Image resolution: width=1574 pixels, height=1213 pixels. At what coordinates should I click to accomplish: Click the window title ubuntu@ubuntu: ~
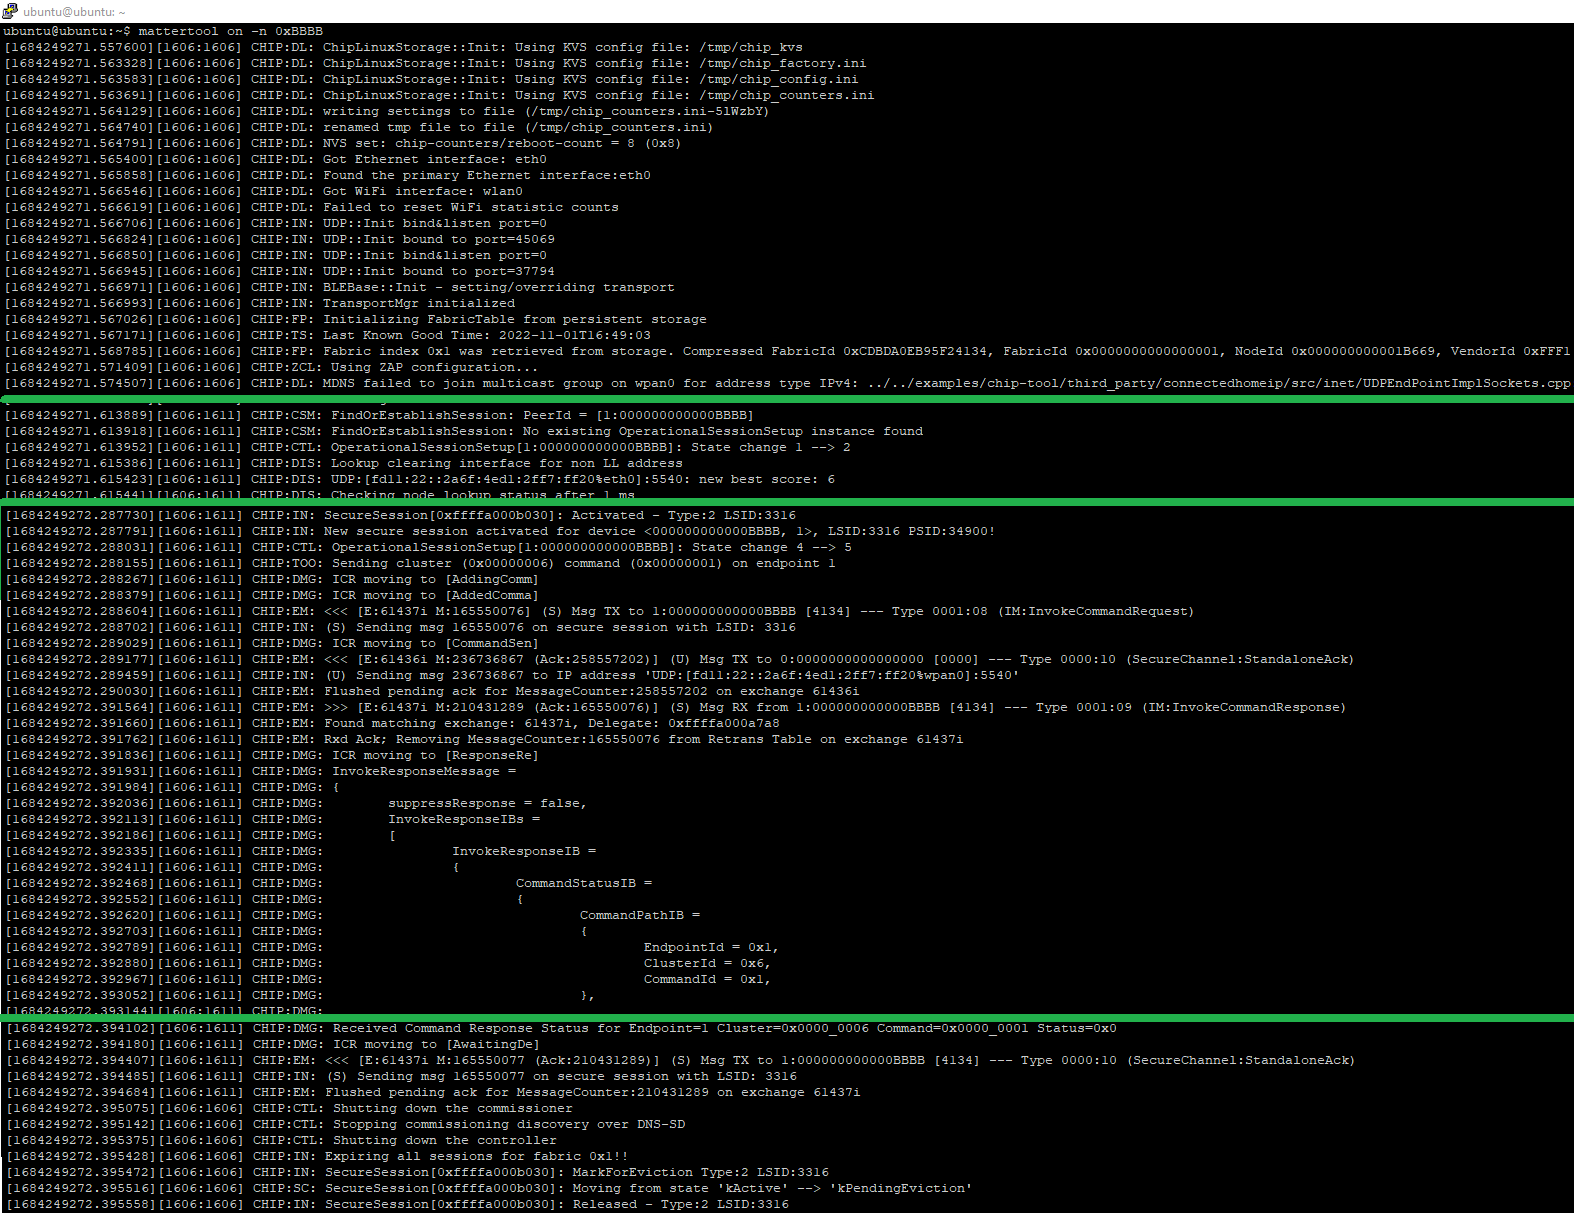[74, 12]
